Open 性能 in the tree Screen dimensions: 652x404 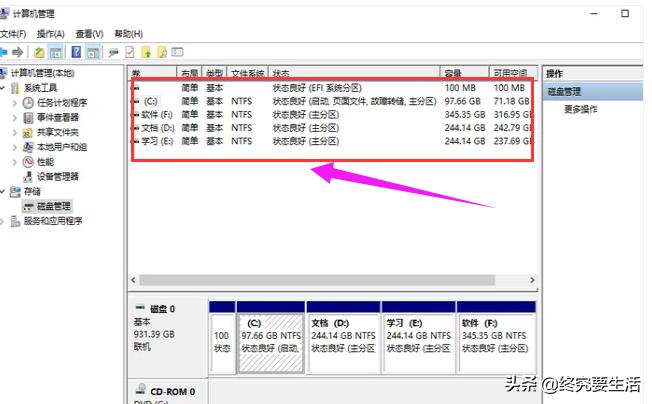click(x=45, y=162)
